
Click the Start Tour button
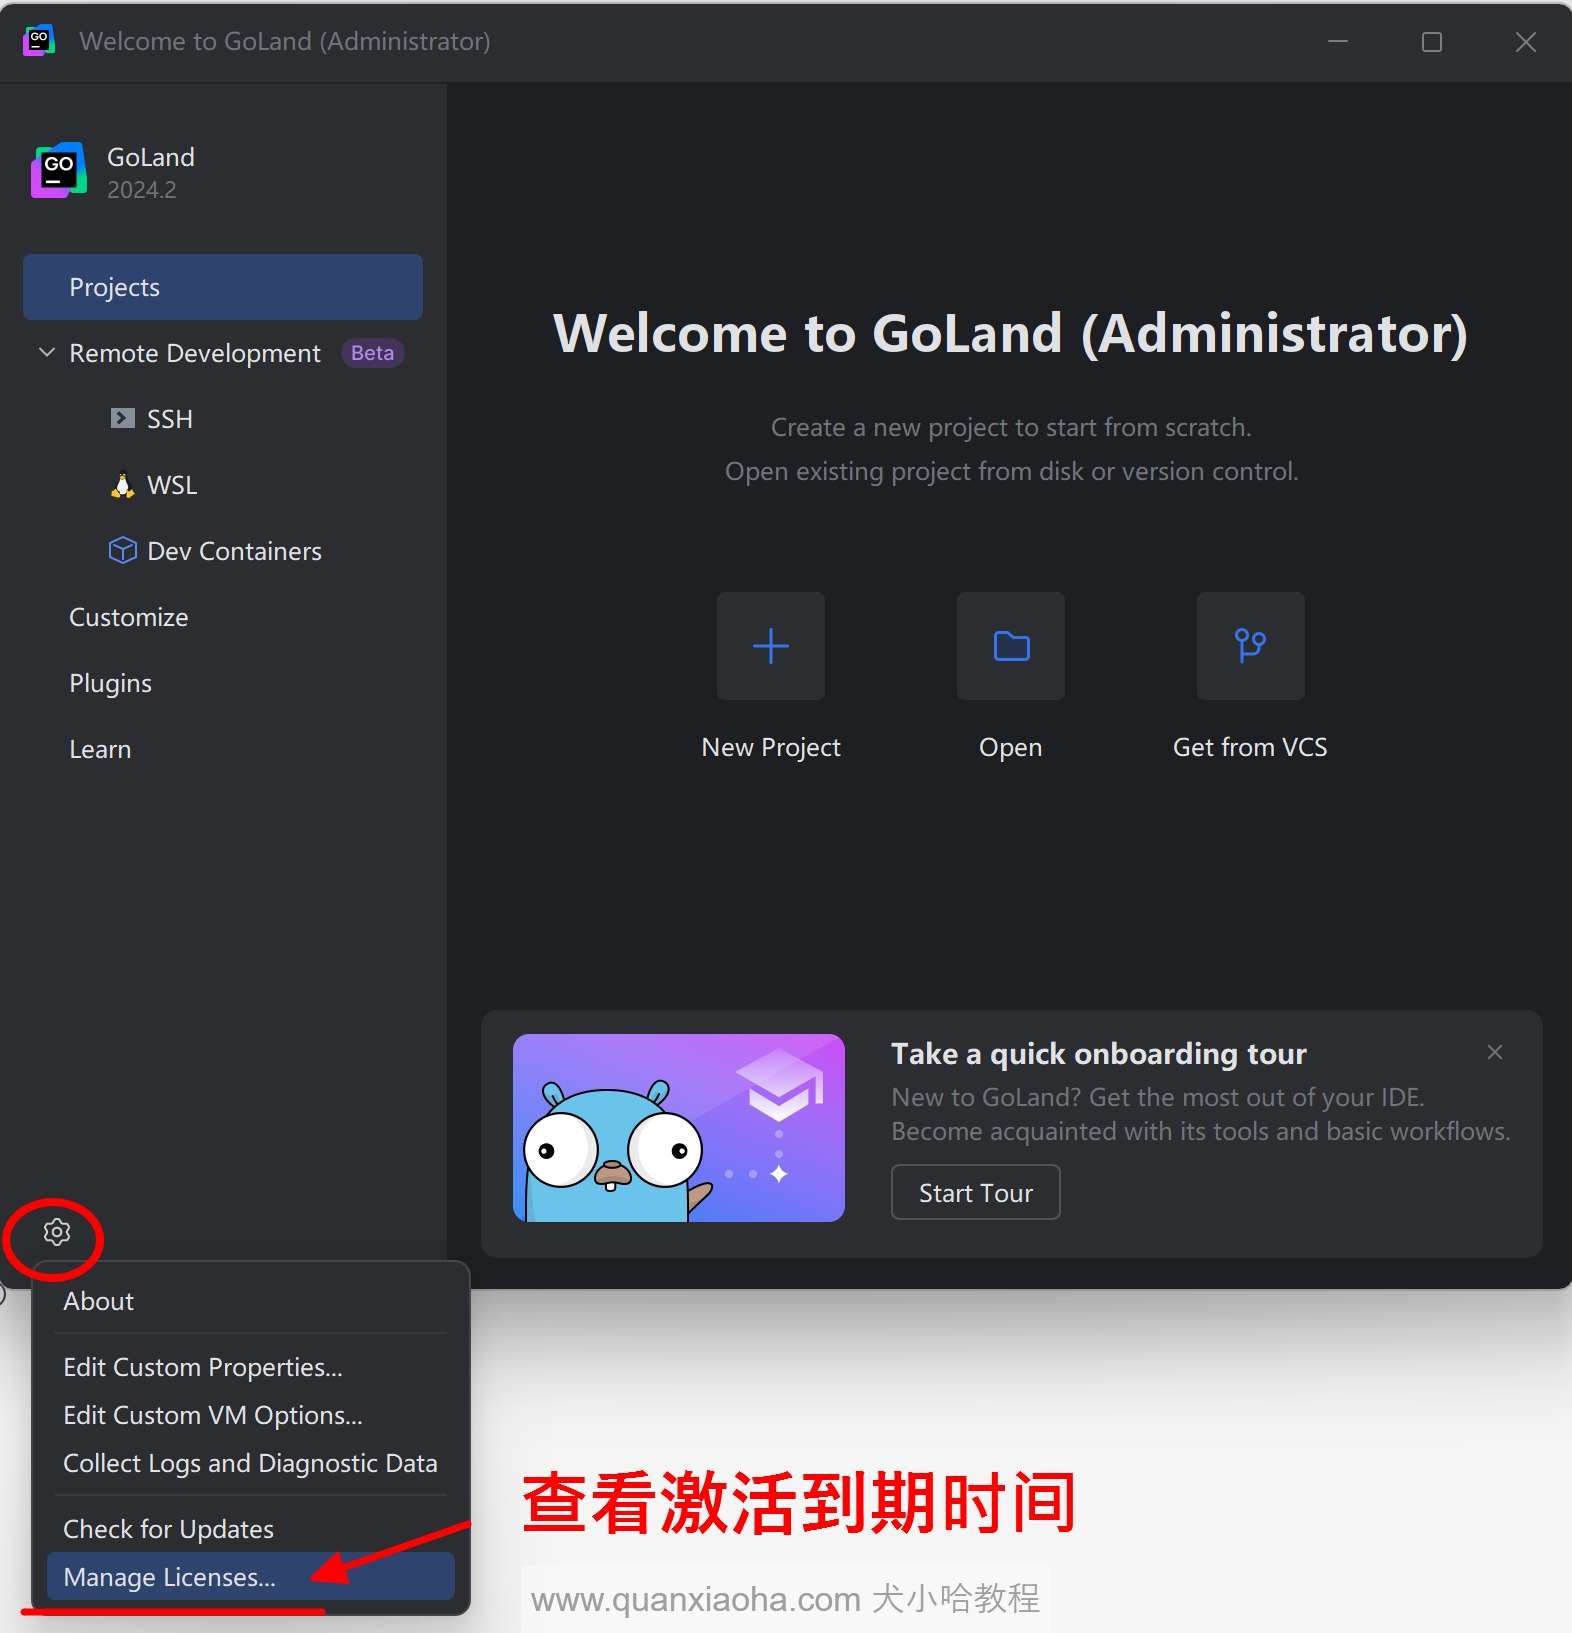(x=975, y=1192)
